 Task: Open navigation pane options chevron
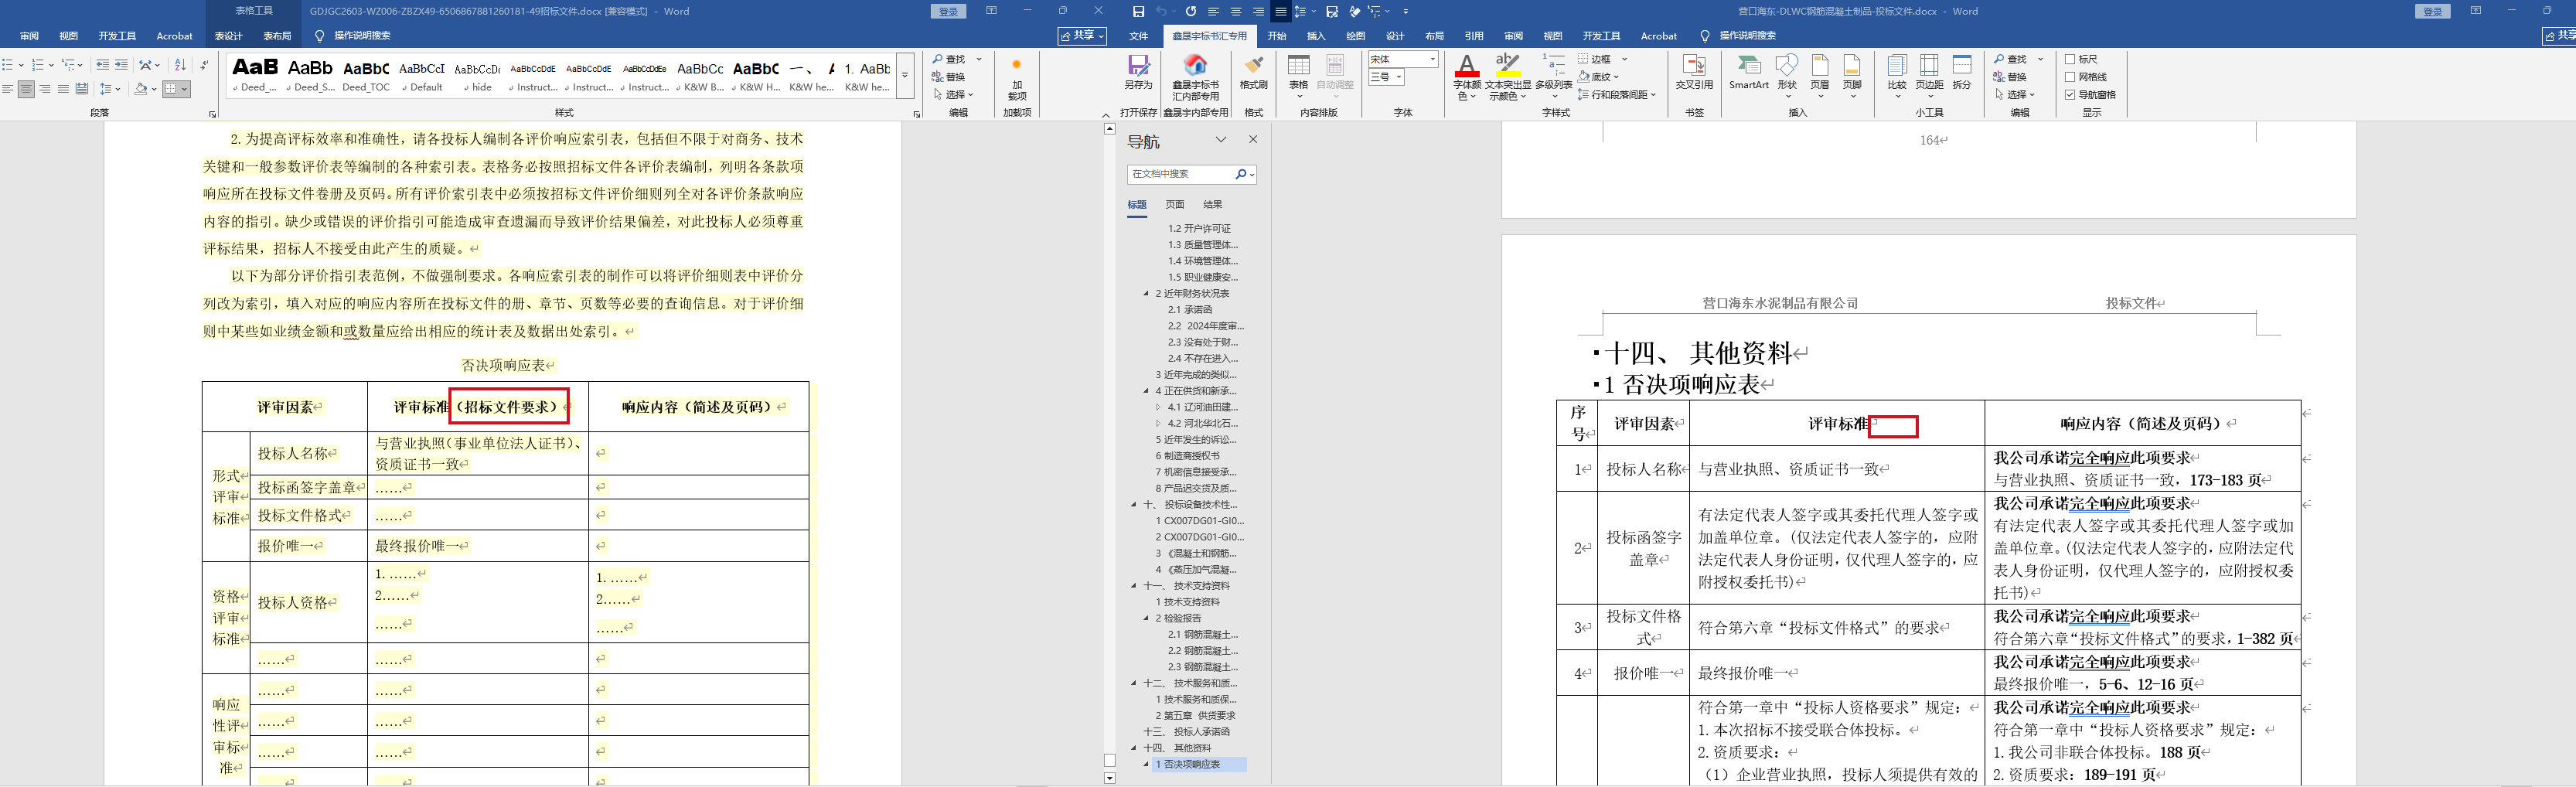(1221, 140)
